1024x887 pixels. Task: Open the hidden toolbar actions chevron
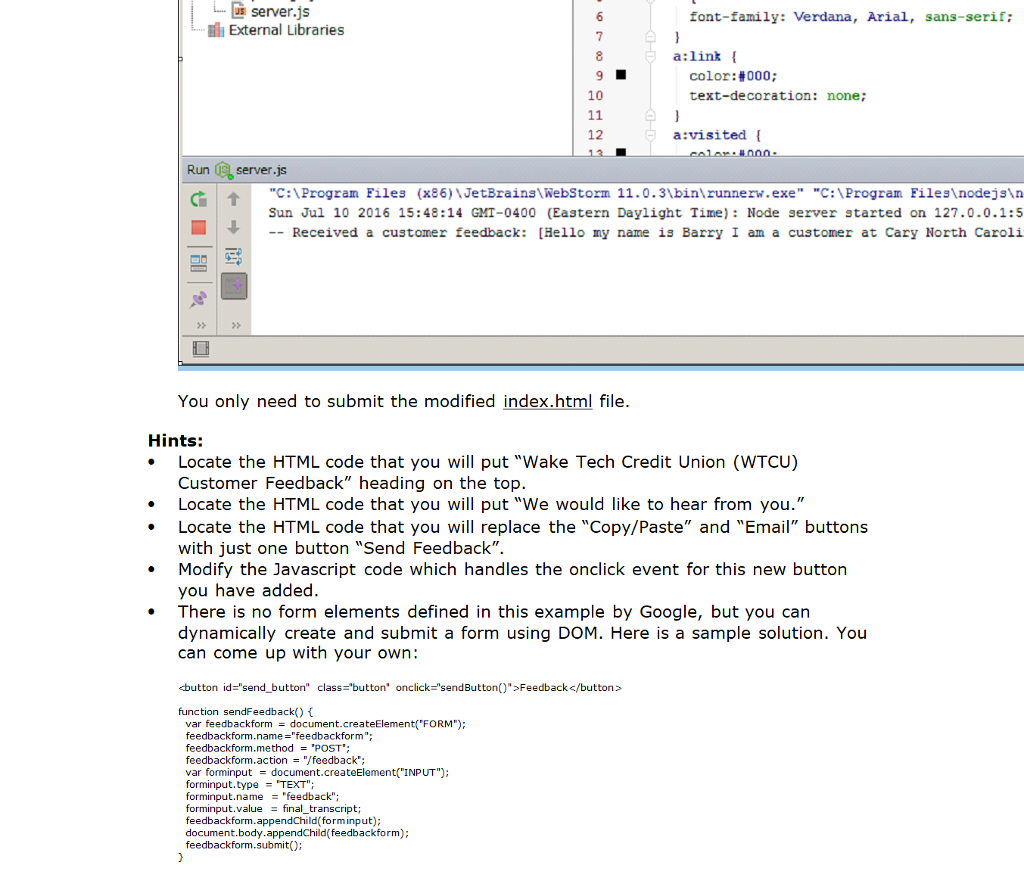(x=201, y=326)
